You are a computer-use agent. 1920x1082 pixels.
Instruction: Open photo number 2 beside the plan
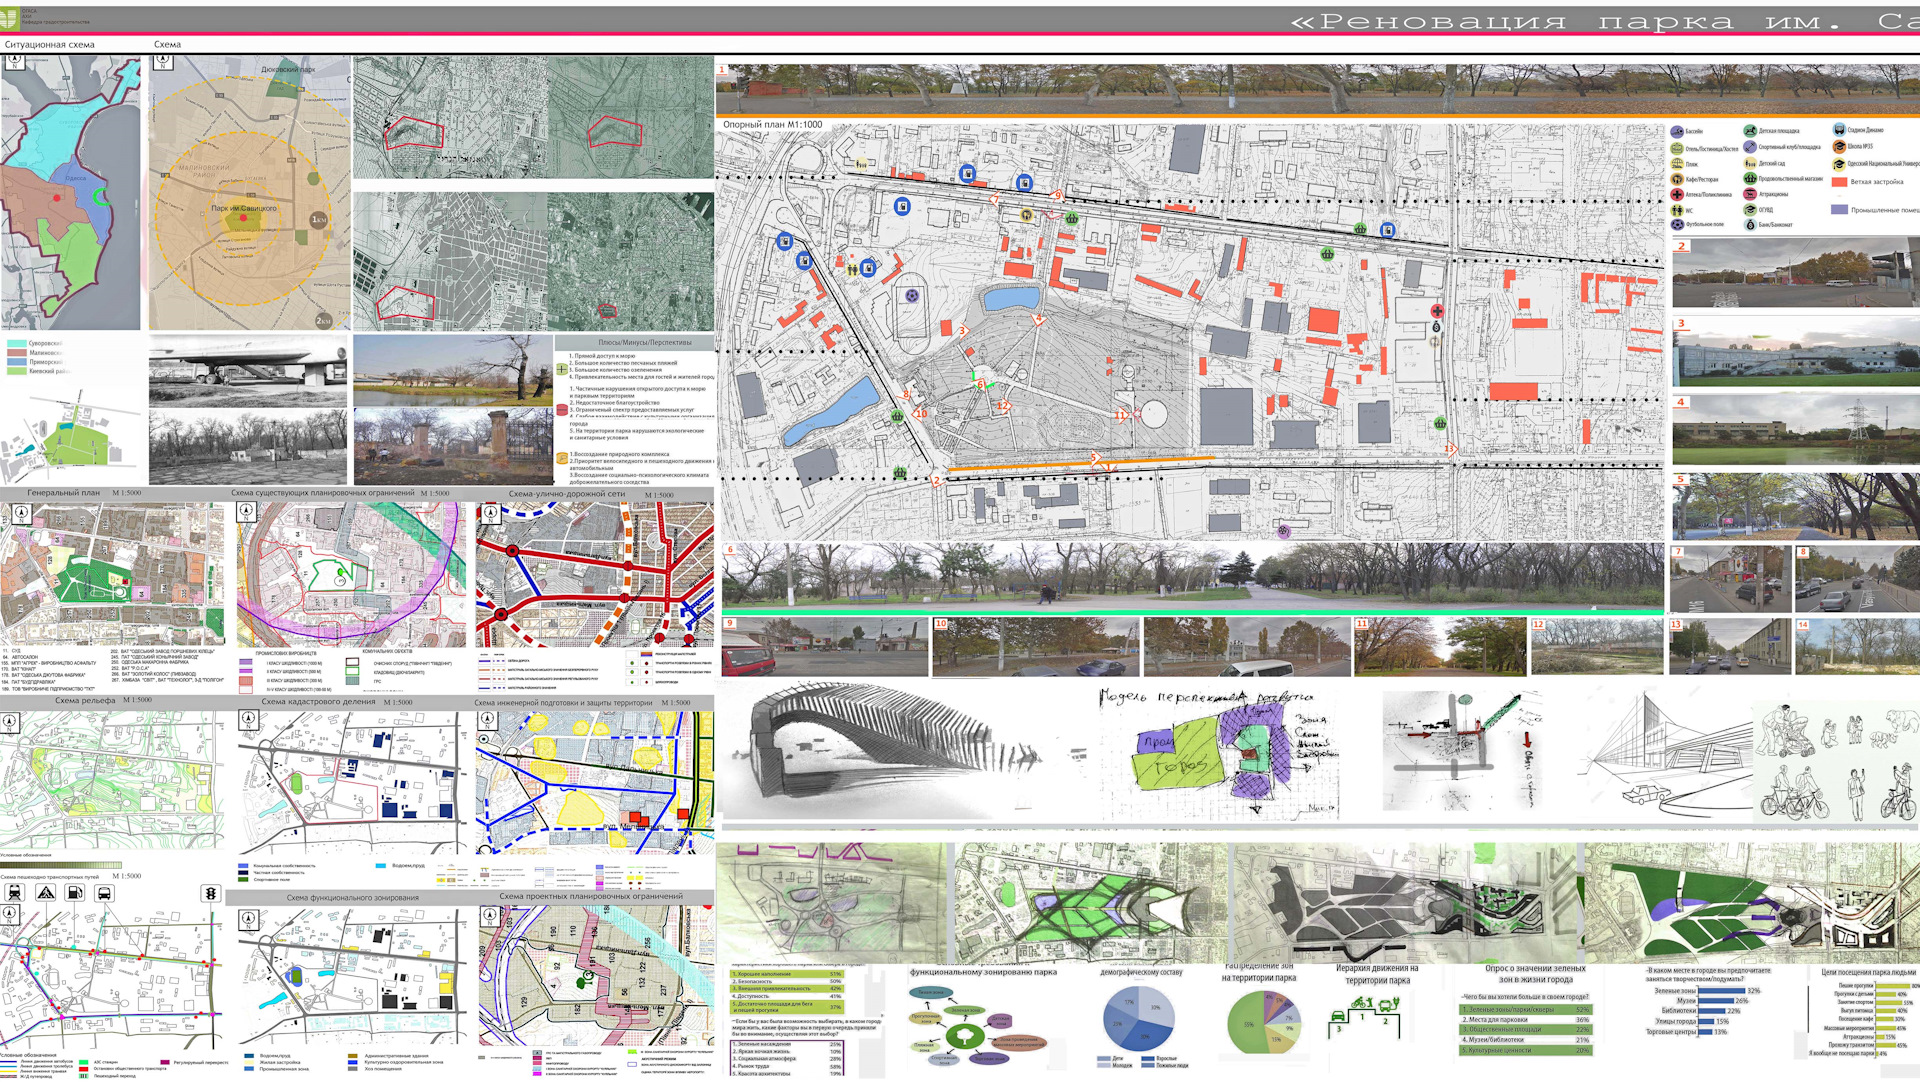pos(1796,274)
